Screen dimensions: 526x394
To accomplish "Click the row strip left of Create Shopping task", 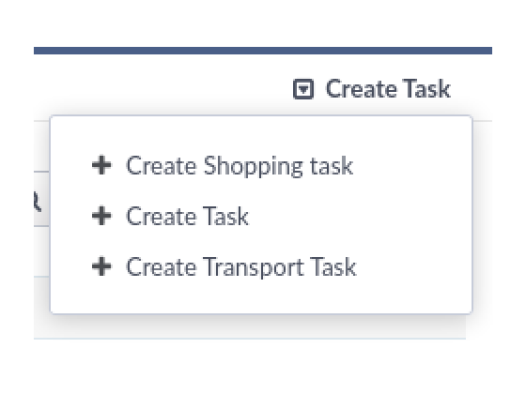I will tap(42, 146).
